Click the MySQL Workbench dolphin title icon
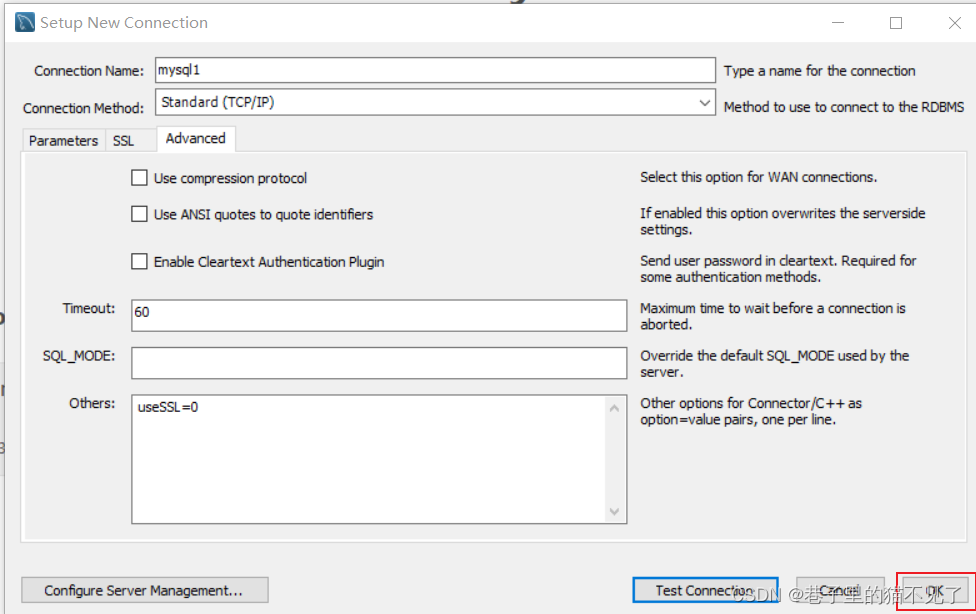This screenshot has height=614, width=976. click(25, 22)
